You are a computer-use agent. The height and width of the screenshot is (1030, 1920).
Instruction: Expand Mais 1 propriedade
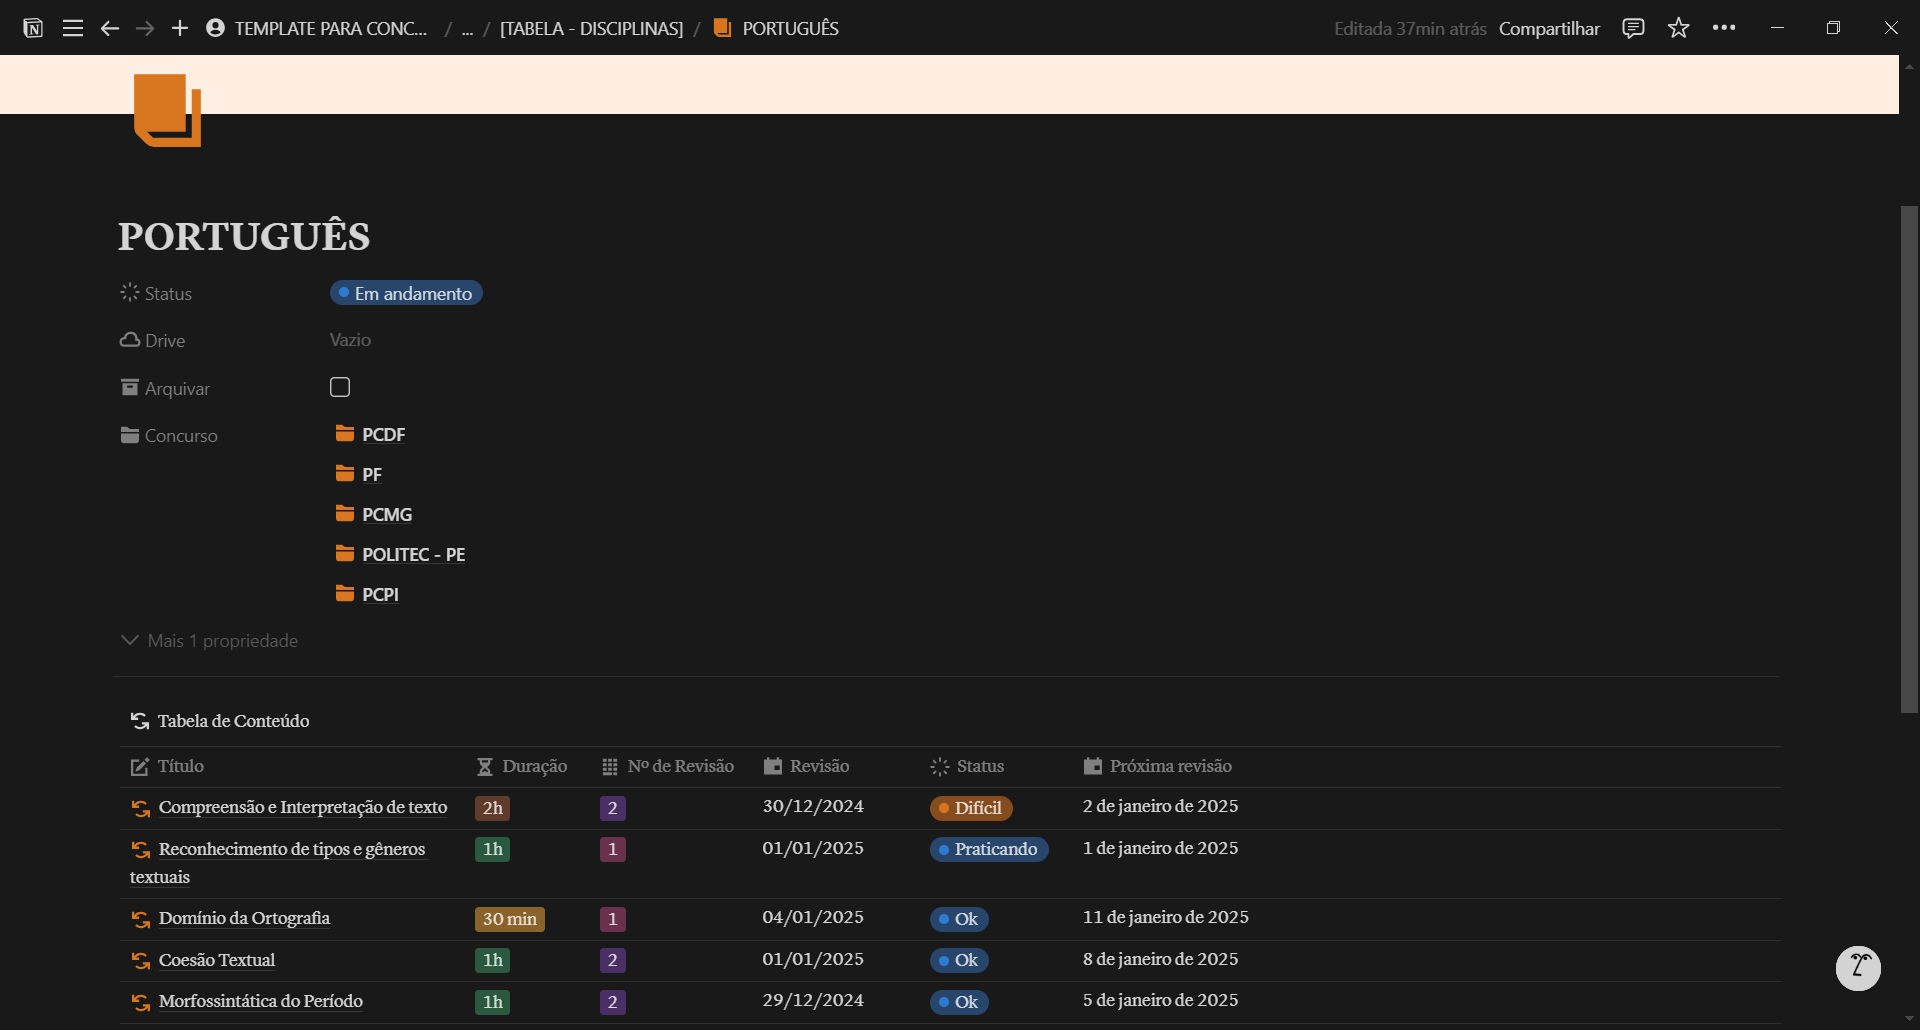point(210,640)
